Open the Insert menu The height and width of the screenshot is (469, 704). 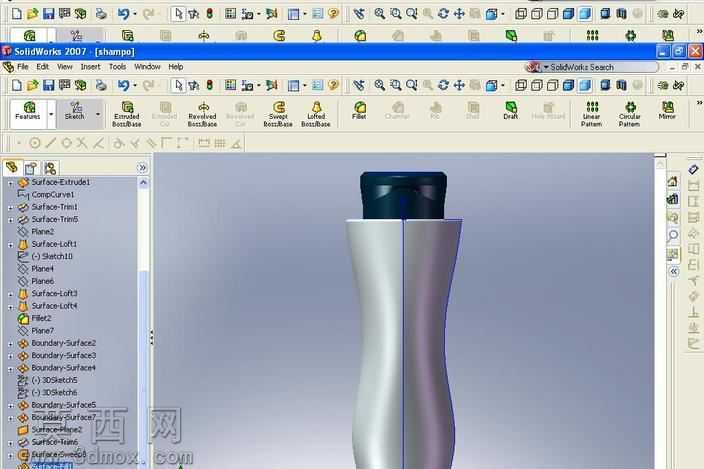pyautogui.click(x=90, y=67)
